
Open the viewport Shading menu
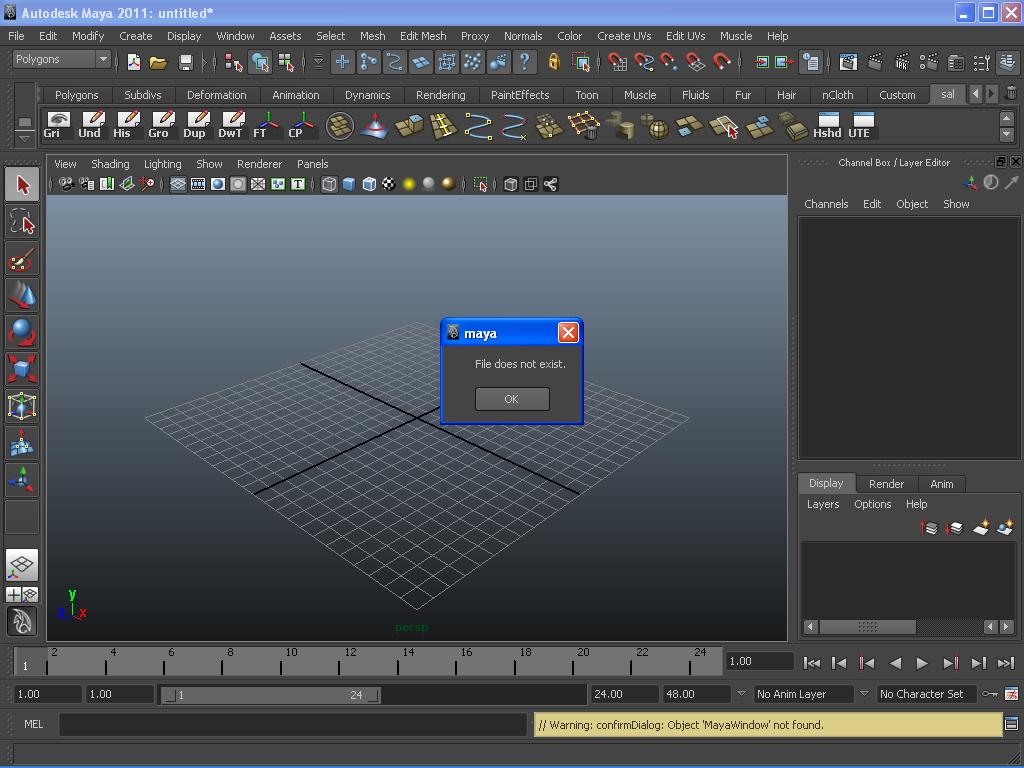pos(110,164)
